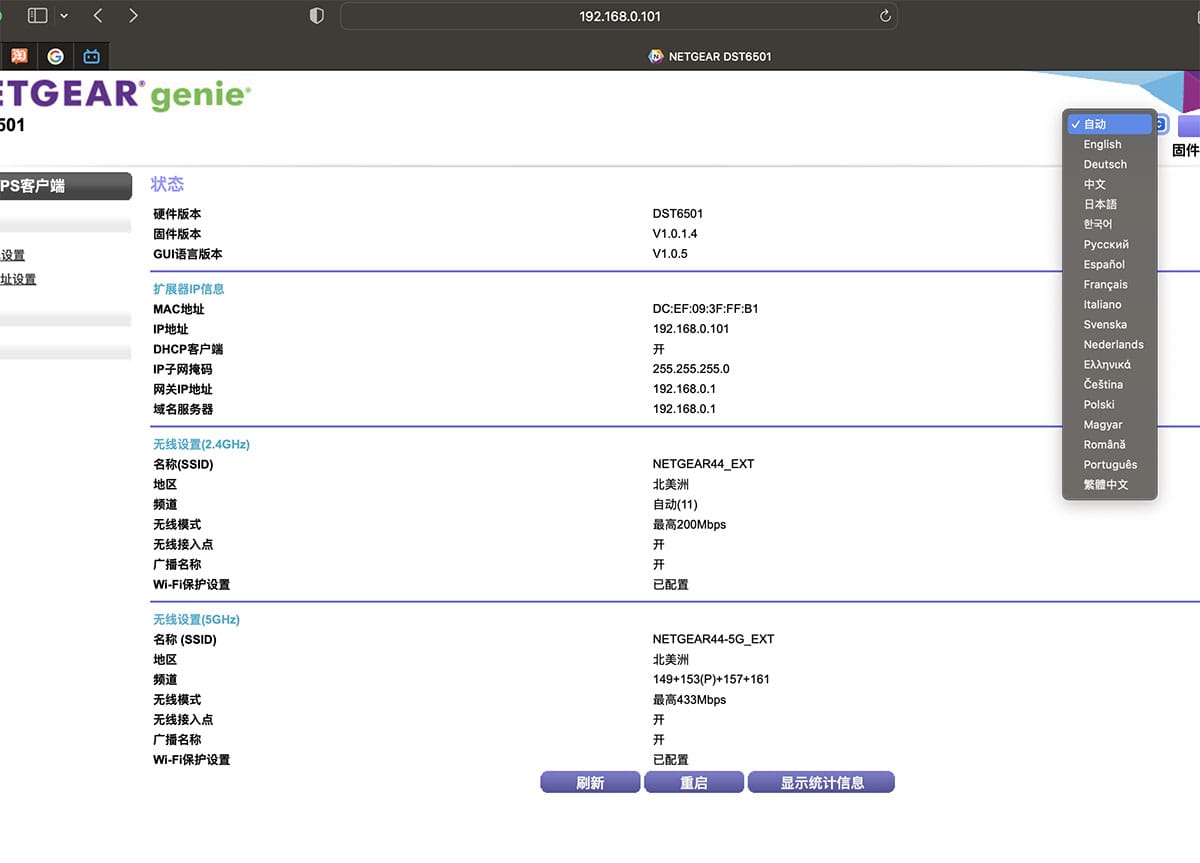Choose 繁體中文 at the bottom of the list
1200x863 pixels.
click(x=1106, y=484)
